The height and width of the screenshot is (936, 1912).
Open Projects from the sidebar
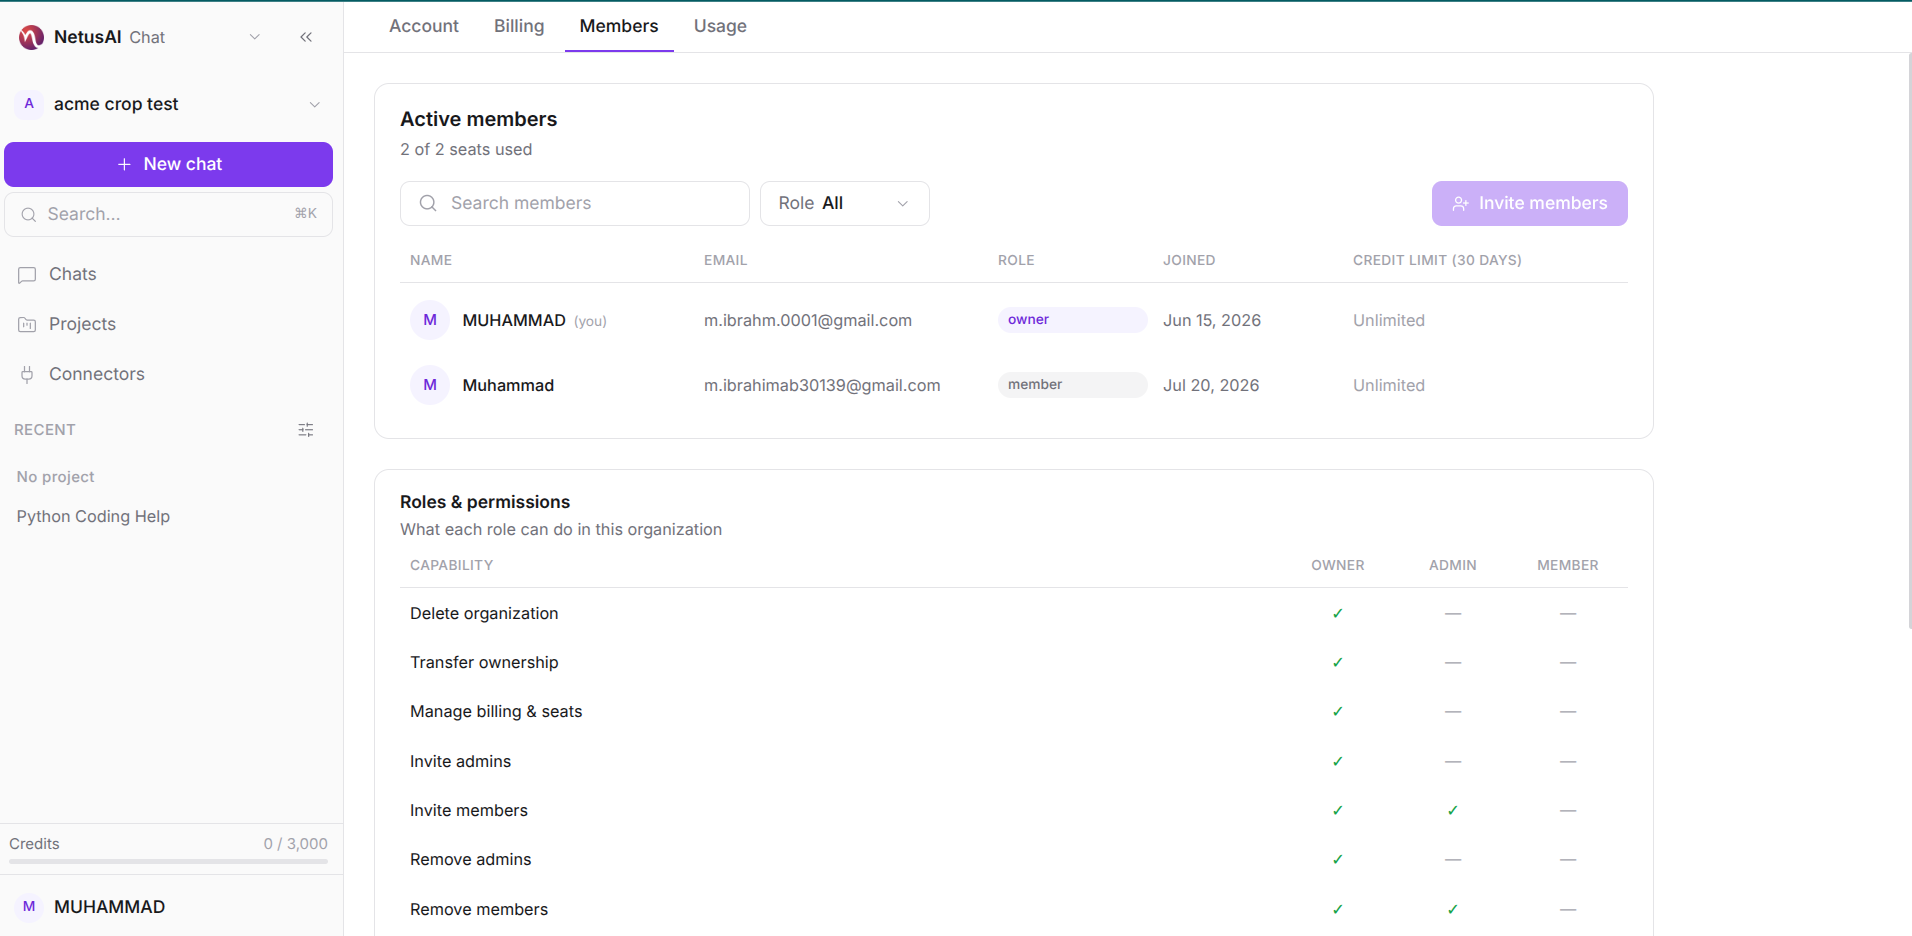(x=82, y=324)
